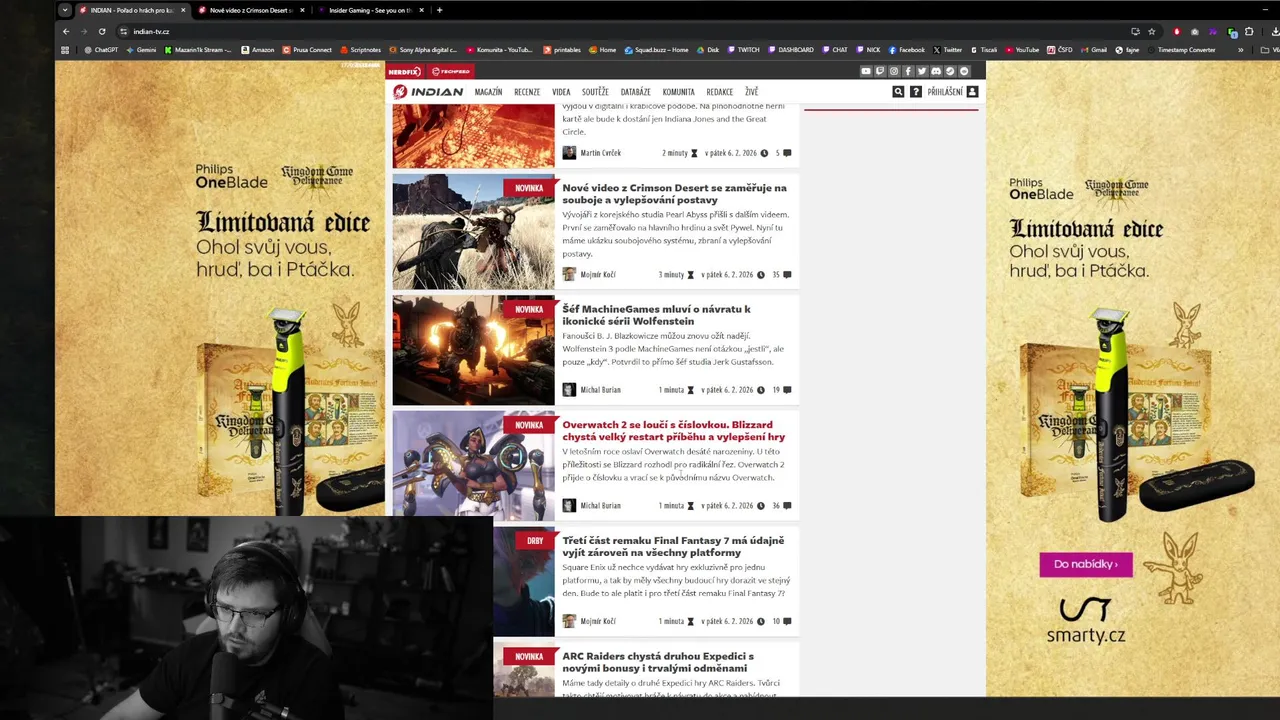Open the apps grid icon in bookmarks bar

click(x=65, y=50)
